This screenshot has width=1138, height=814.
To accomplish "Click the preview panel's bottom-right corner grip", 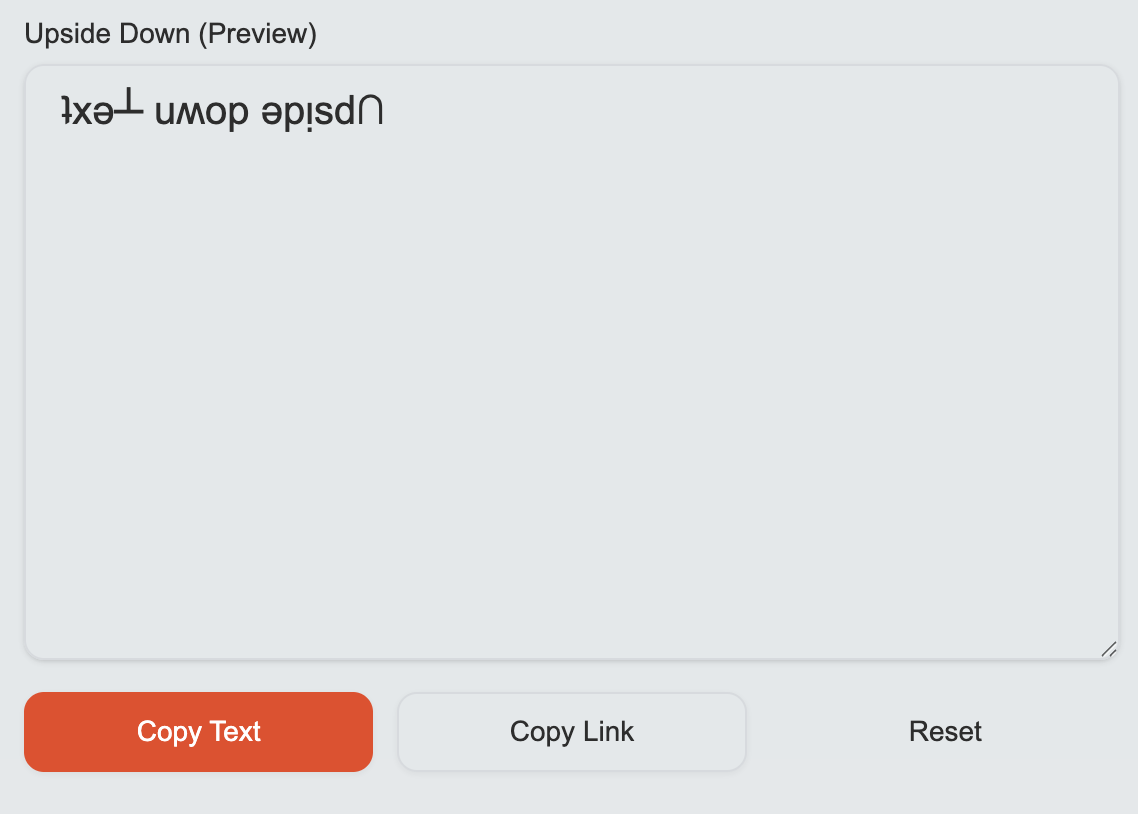I will pyautogui.click(x=1106, y=650).
